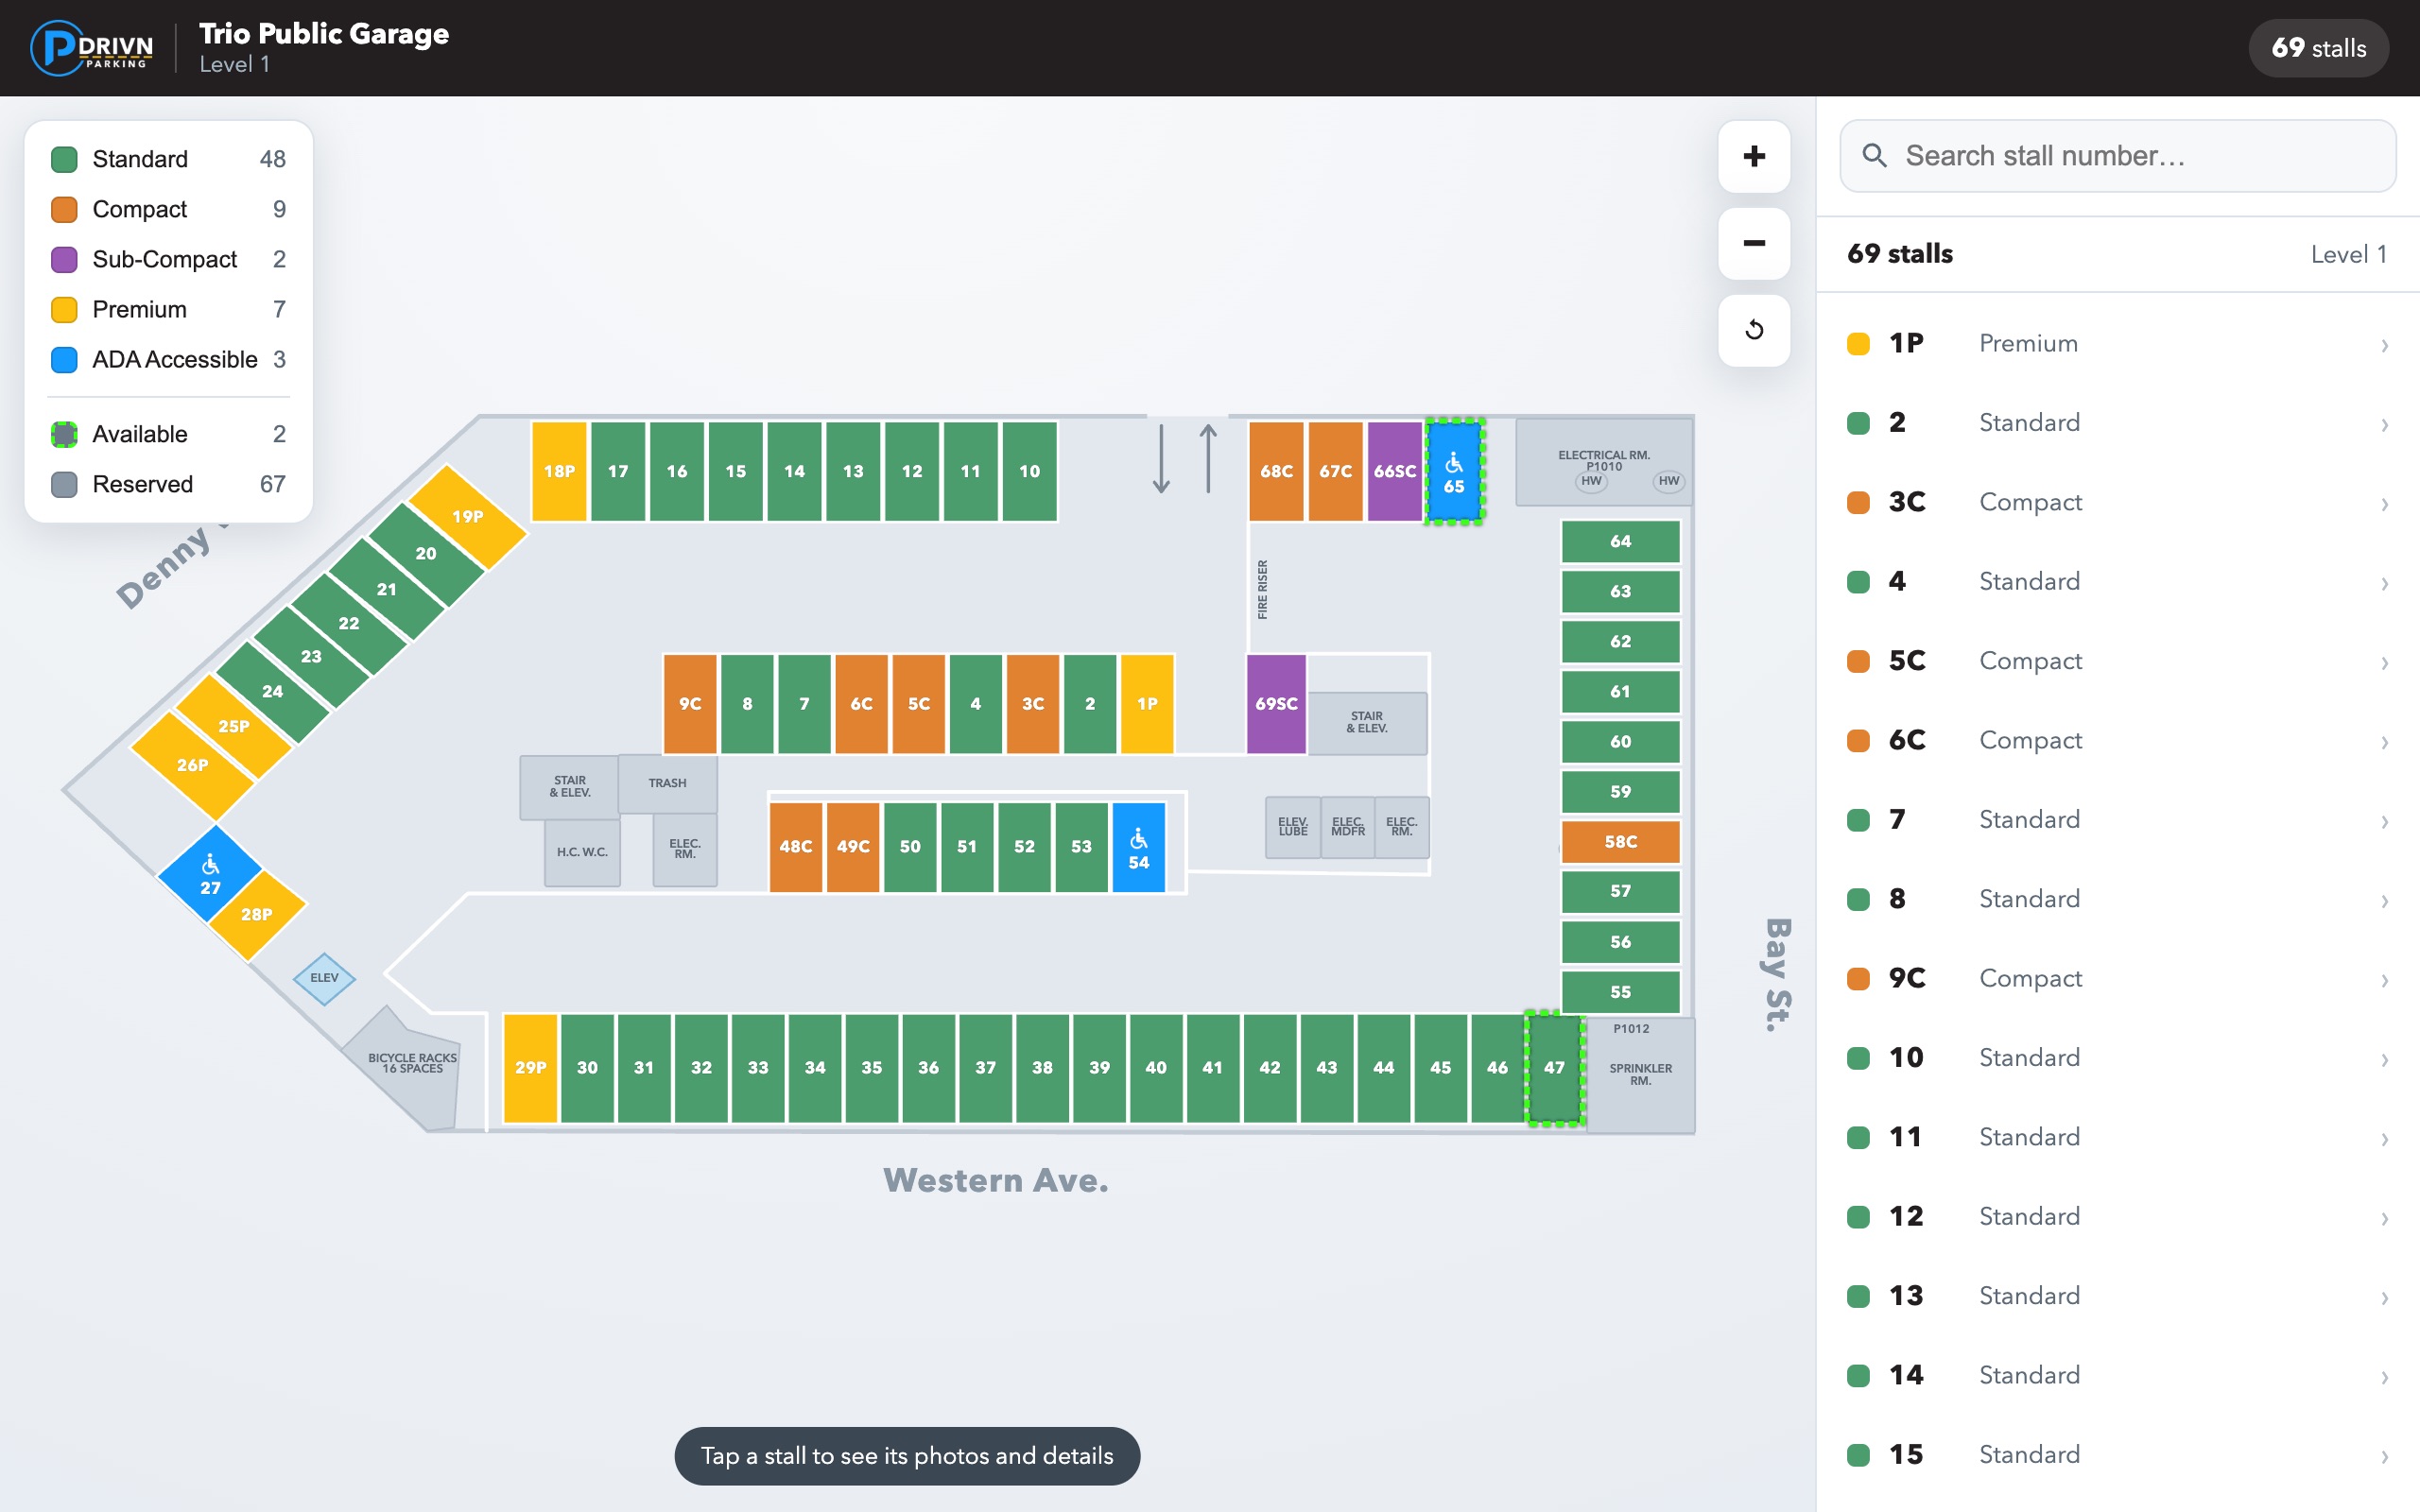Click the search magnifier icon
The height and width of the screenshot is (1512, 2420).
1874,156
